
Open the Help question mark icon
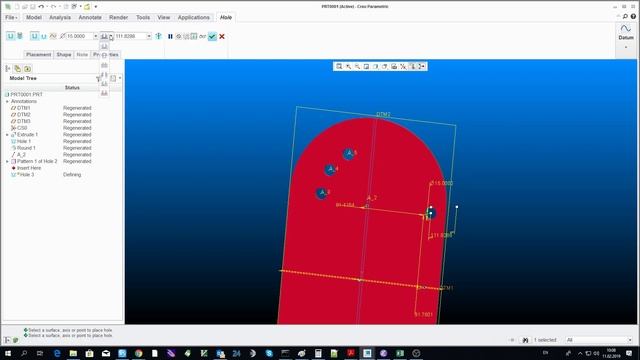tap(633, 17)
